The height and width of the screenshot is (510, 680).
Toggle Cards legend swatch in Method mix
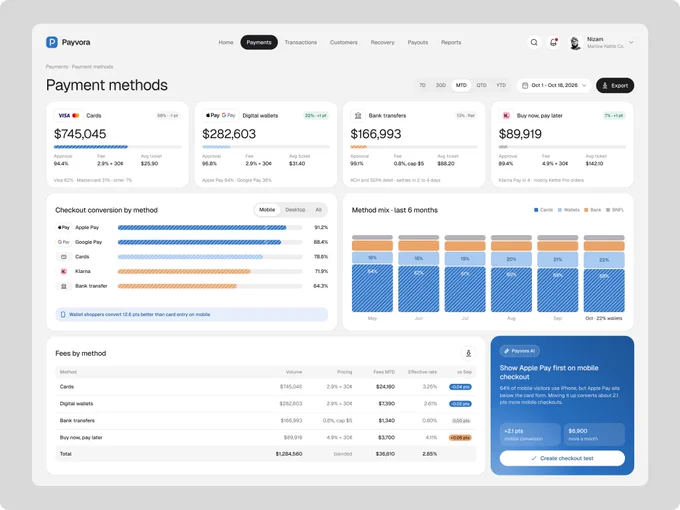(536, 210)
